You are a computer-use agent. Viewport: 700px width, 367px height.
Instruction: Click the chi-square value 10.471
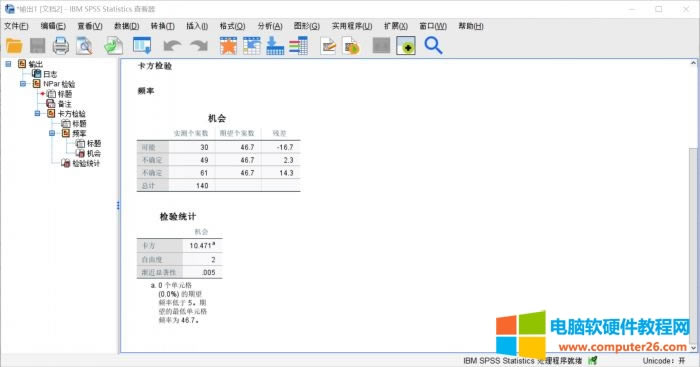coord(202,246)
